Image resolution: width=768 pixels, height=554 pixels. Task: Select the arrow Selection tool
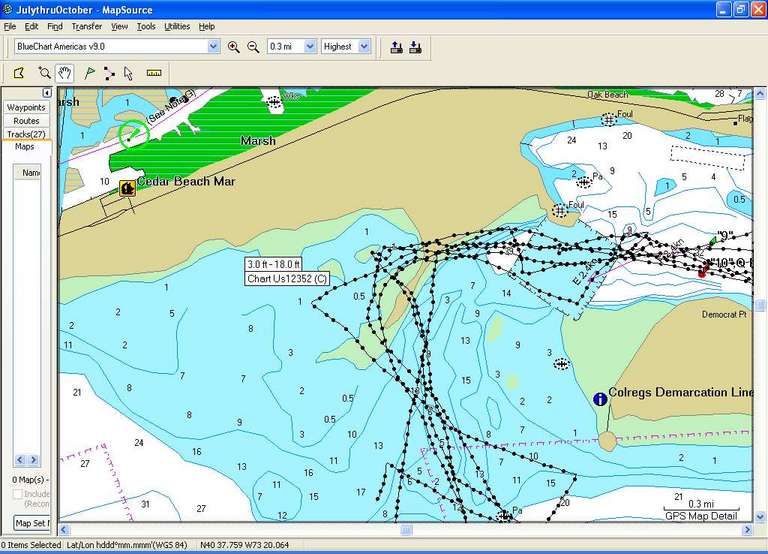(x=128, y=73)
